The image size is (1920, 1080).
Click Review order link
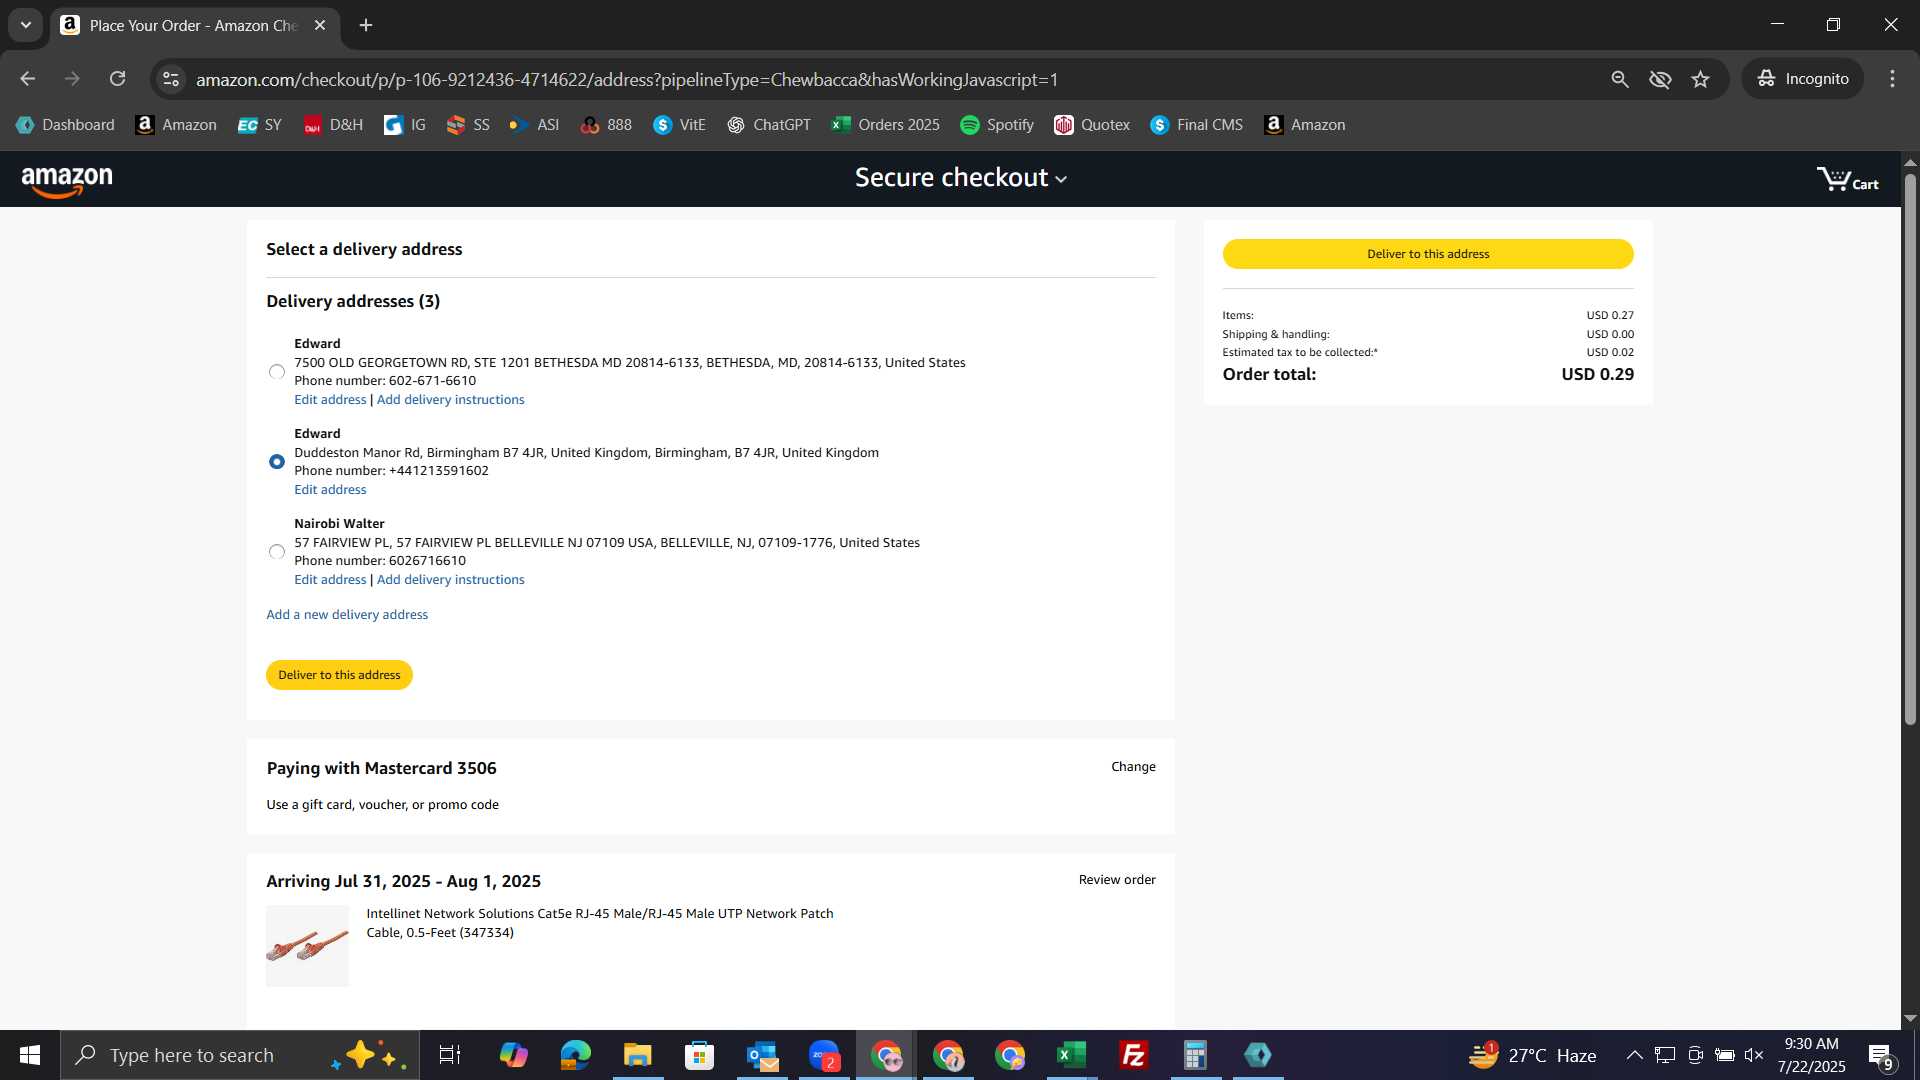(x=1117, y=880)
